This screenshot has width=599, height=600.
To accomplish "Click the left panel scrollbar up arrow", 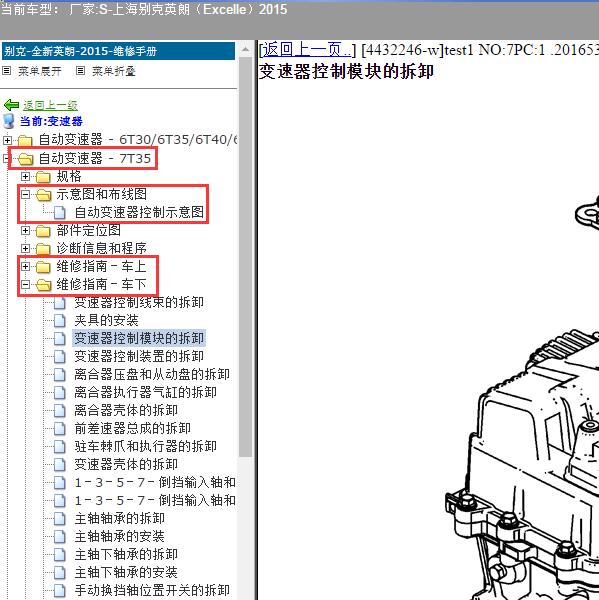I will 245,49.
